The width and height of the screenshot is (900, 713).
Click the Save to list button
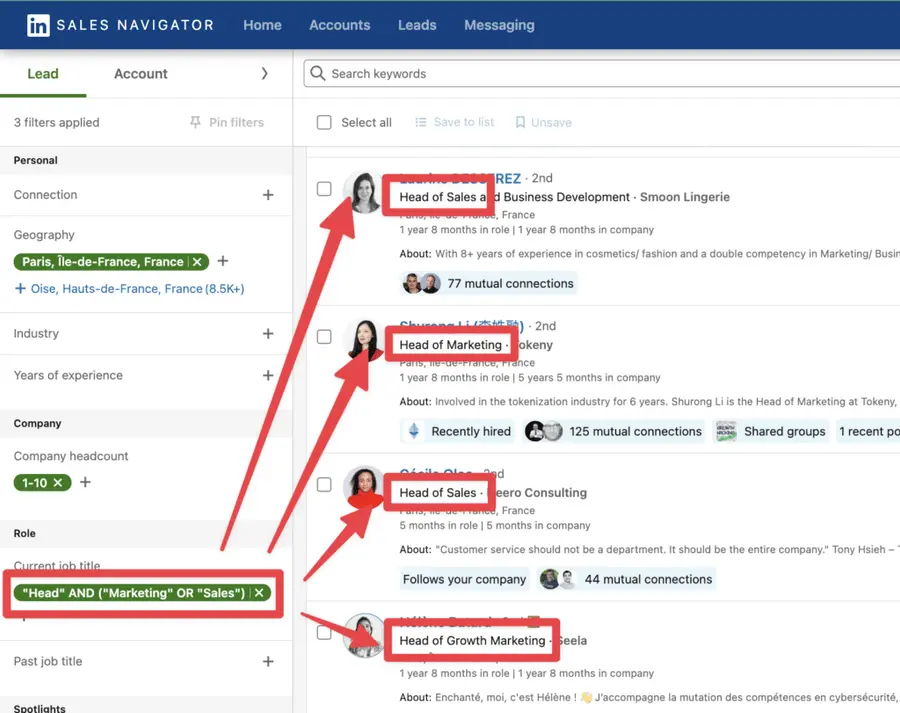click(x=455, y=121)
